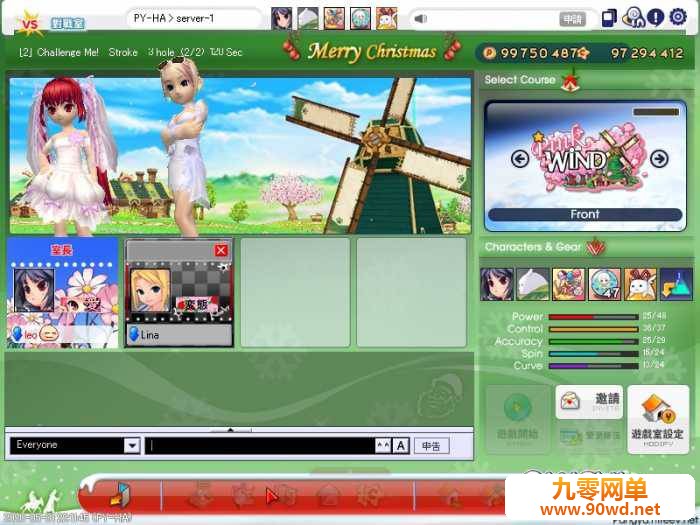Screen dimensions: 700x525
Task: Click the faded 遊戲開始 start button
Action: pyautogui.click(x=517, y=420)
